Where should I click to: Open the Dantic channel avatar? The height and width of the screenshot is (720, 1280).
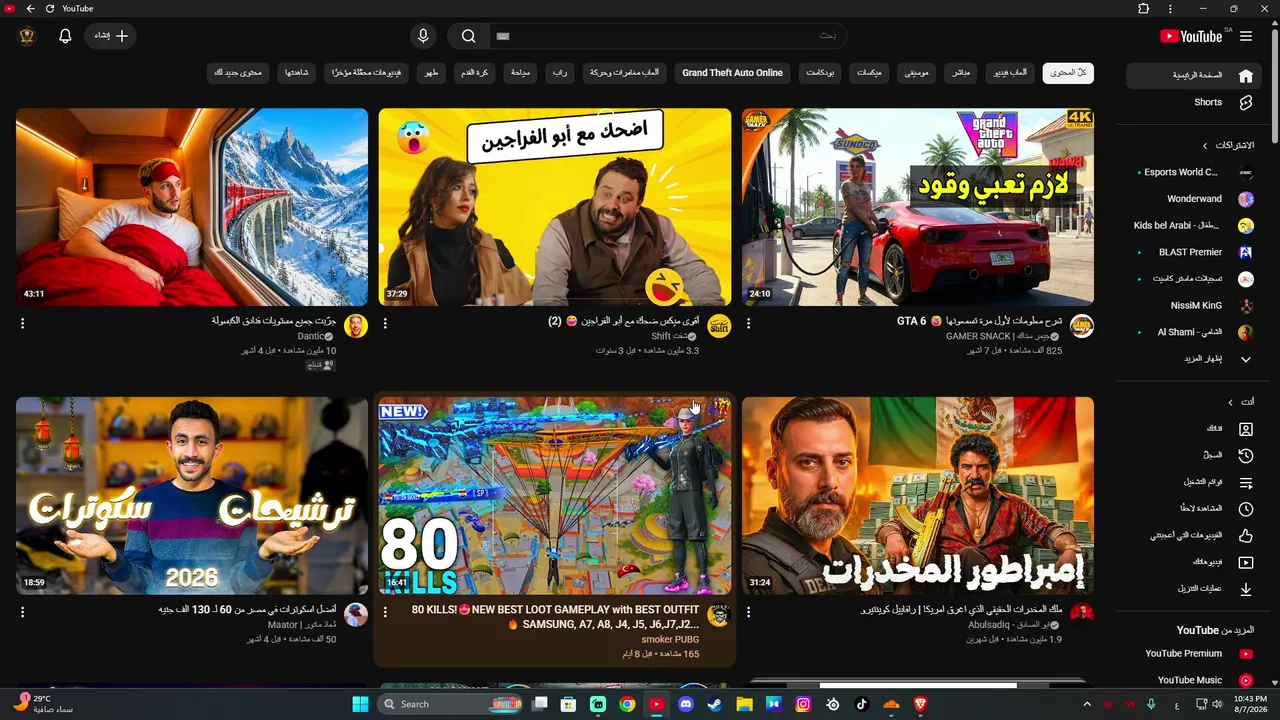[356, 326]
